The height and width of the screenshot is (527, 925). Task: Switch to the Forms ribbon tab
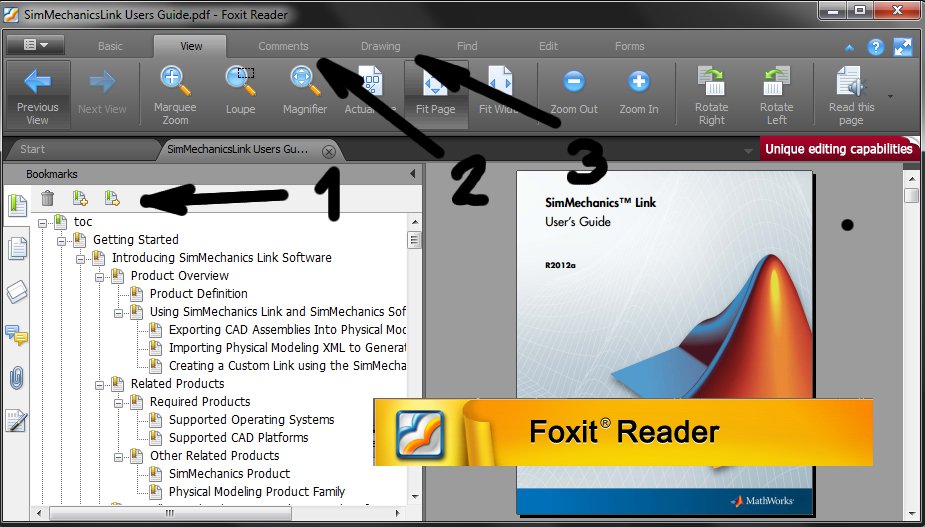629,46
